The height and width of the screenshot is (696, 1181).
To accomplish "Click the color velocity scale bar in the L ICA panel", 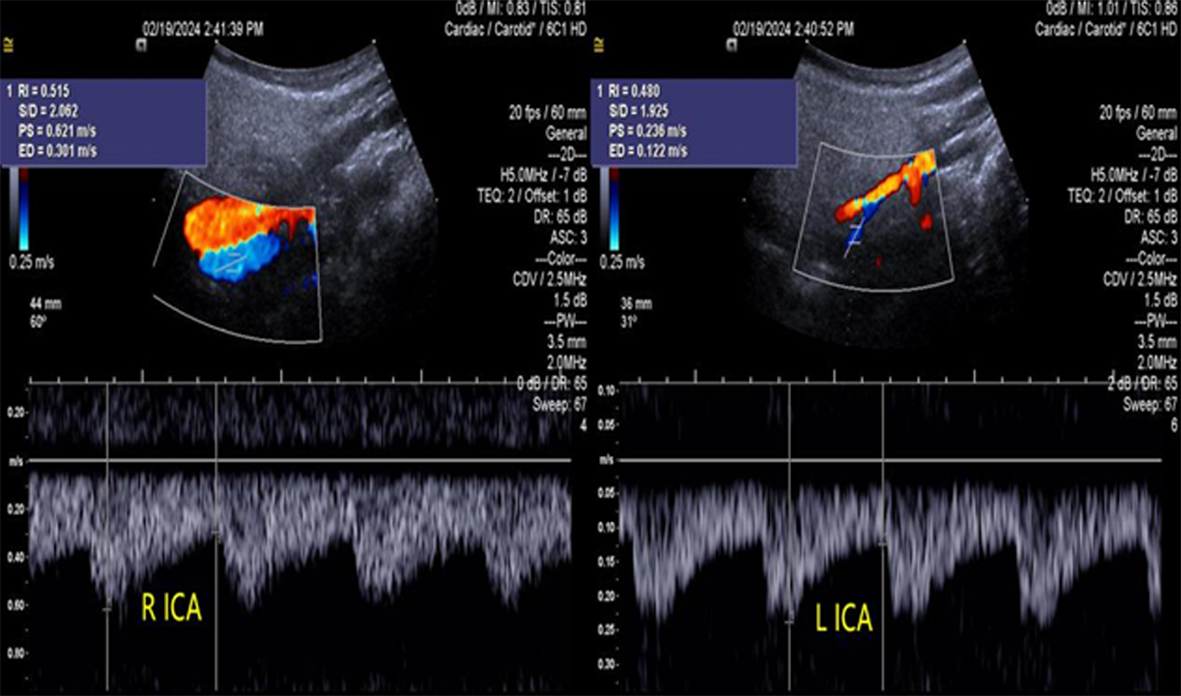I will click(613, 208).
